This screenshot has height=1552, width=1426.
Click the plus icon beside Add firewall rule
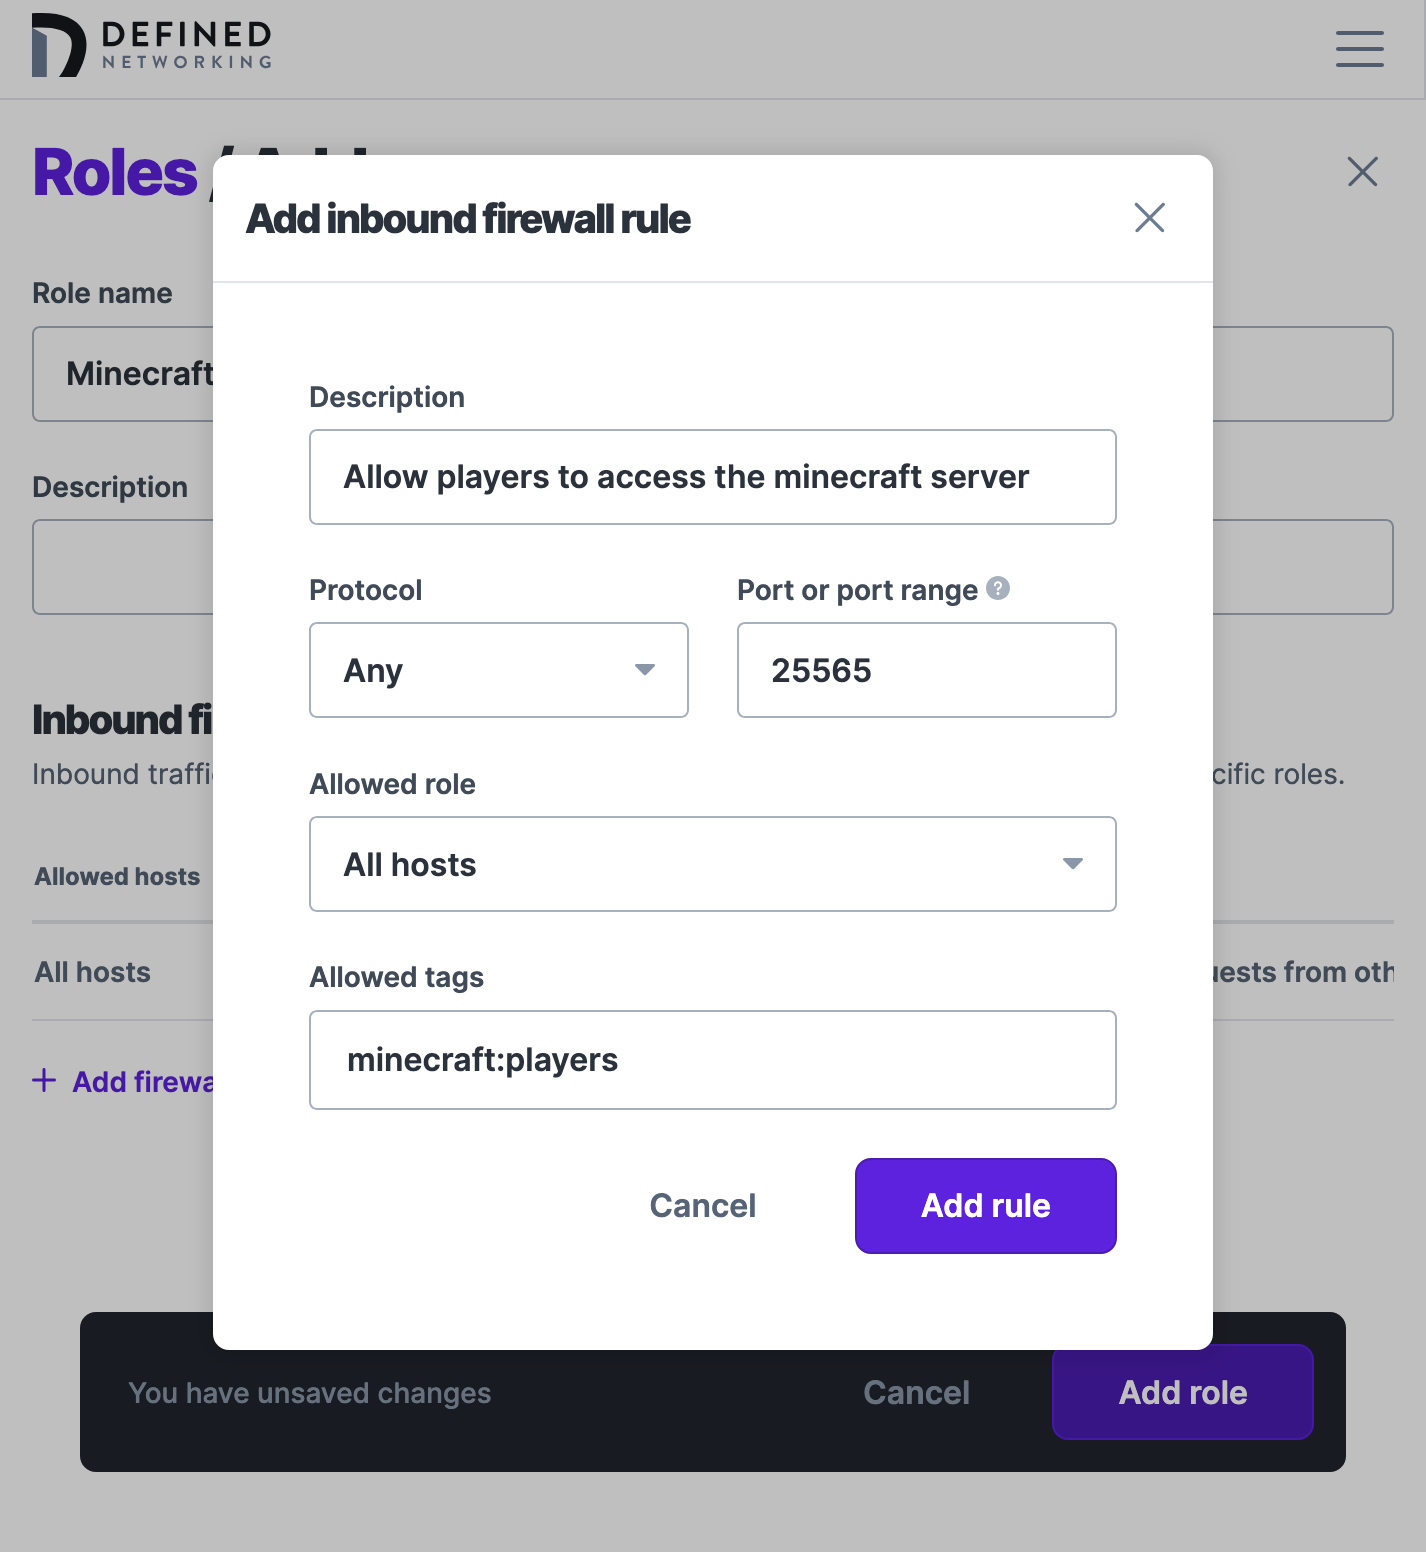coord(44,1081)
